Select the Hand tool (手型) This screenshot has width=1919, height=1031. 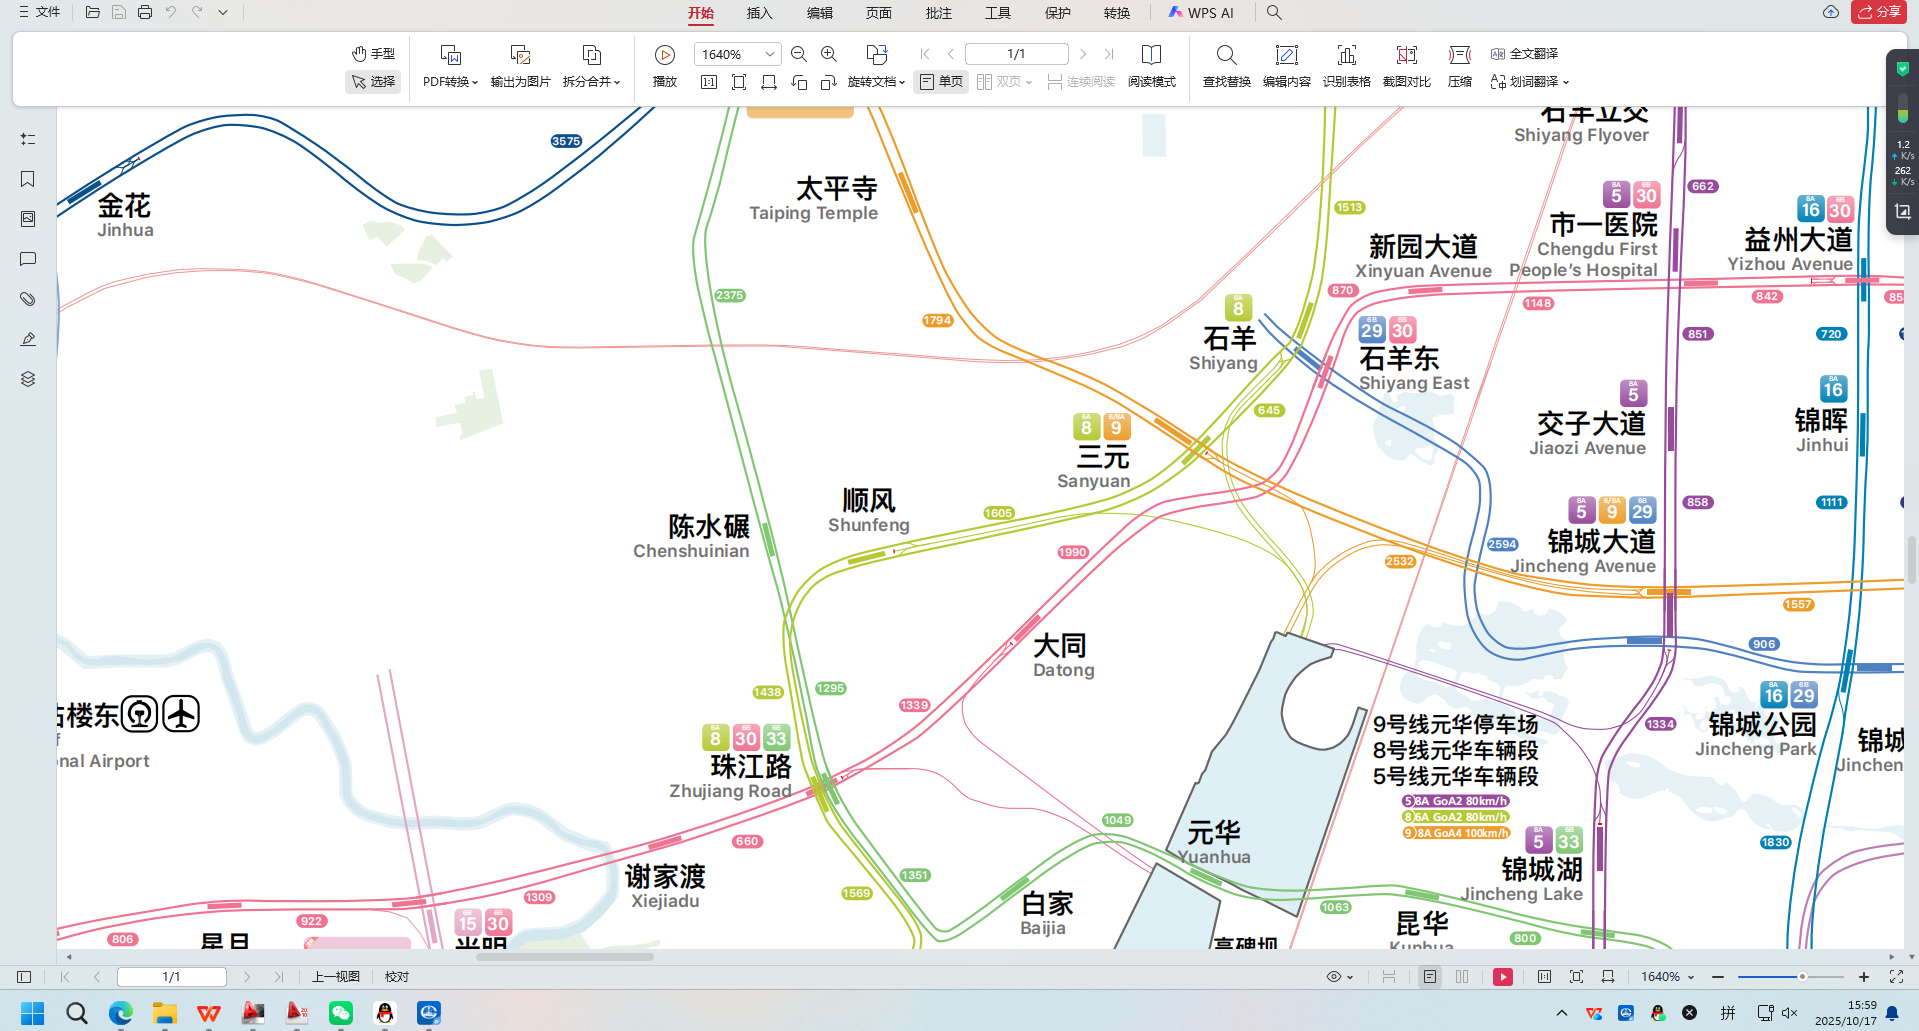tap(373, 53)
